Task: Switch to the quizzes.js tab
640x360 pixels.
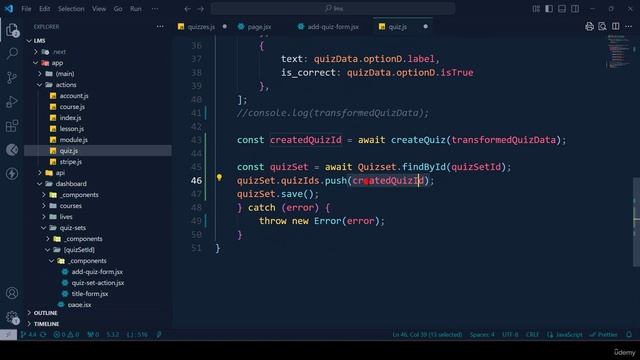Action: (202, 27)
